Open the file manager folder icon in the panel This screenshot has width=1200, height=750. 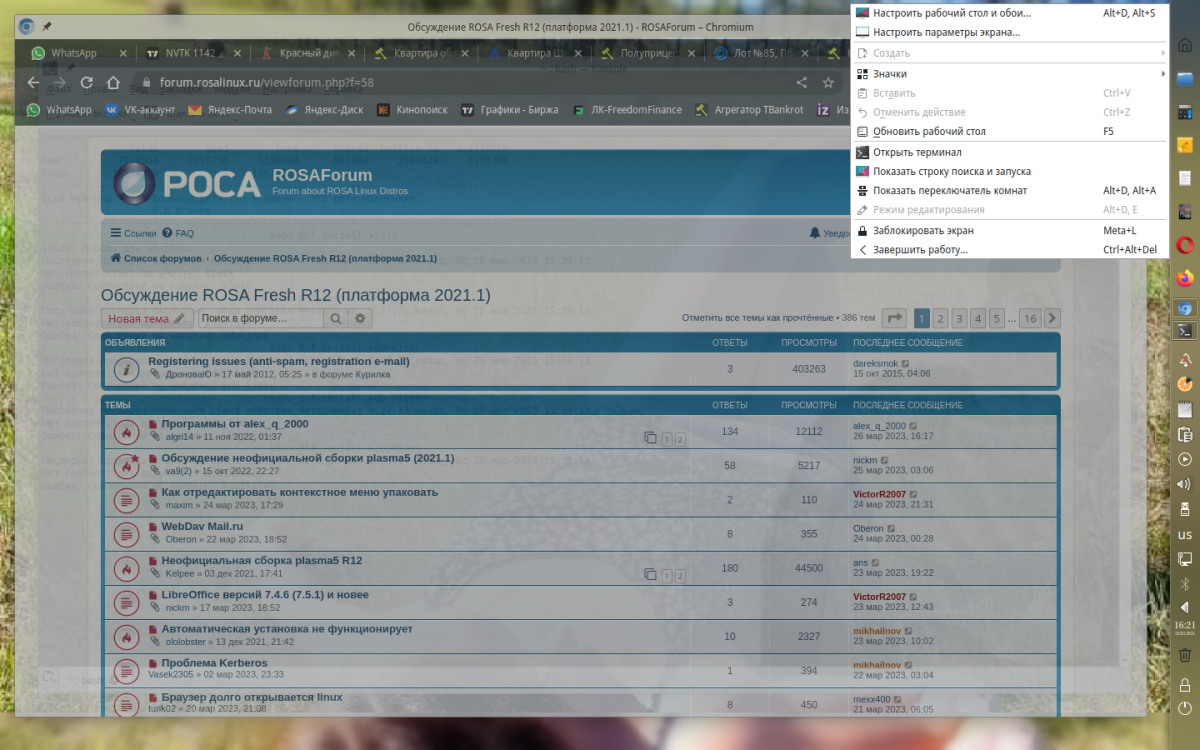pyautogui.click(x=1185, y=78)
